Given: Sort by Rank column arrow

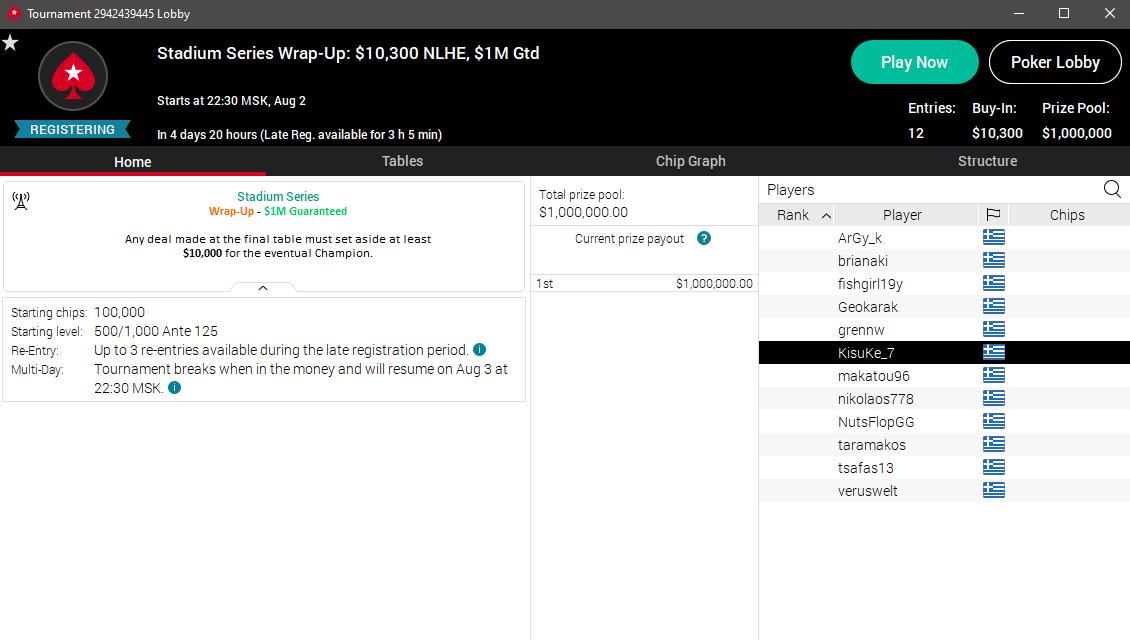Looking at the screenshot, I should 827,215.
